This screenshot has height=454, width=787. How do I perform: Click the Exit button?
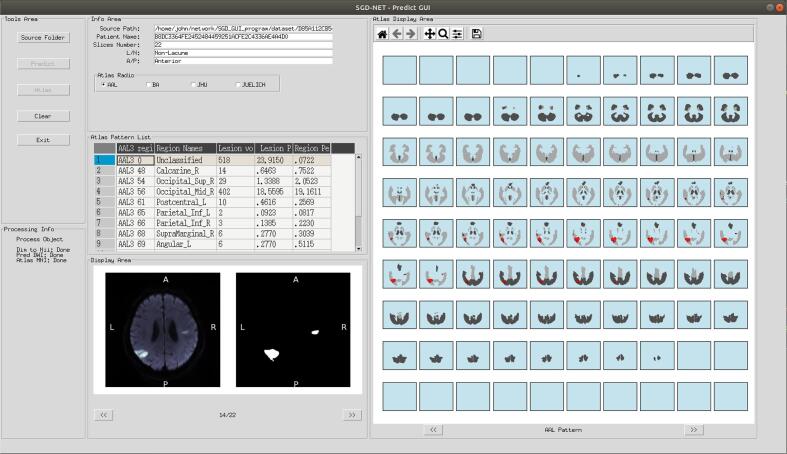pyautogui.click(x=43, y=140)
